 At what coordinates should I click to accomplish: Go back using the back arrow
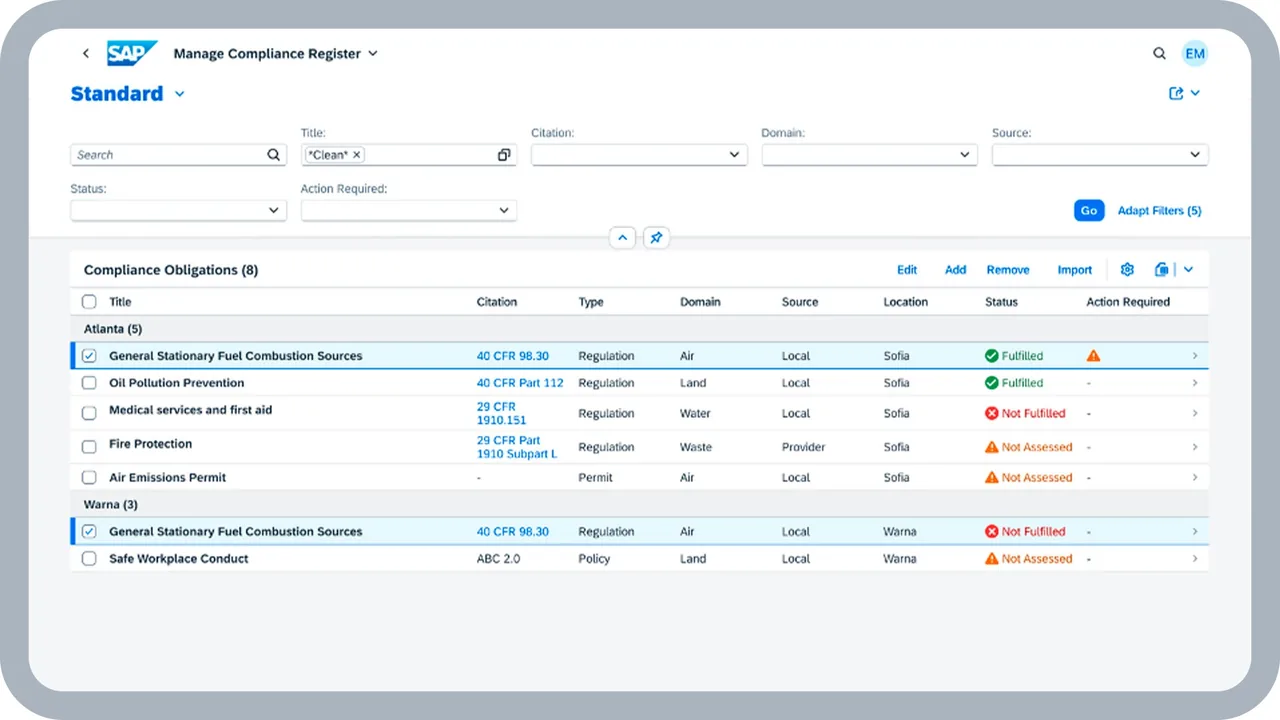(x=86, y=54)
